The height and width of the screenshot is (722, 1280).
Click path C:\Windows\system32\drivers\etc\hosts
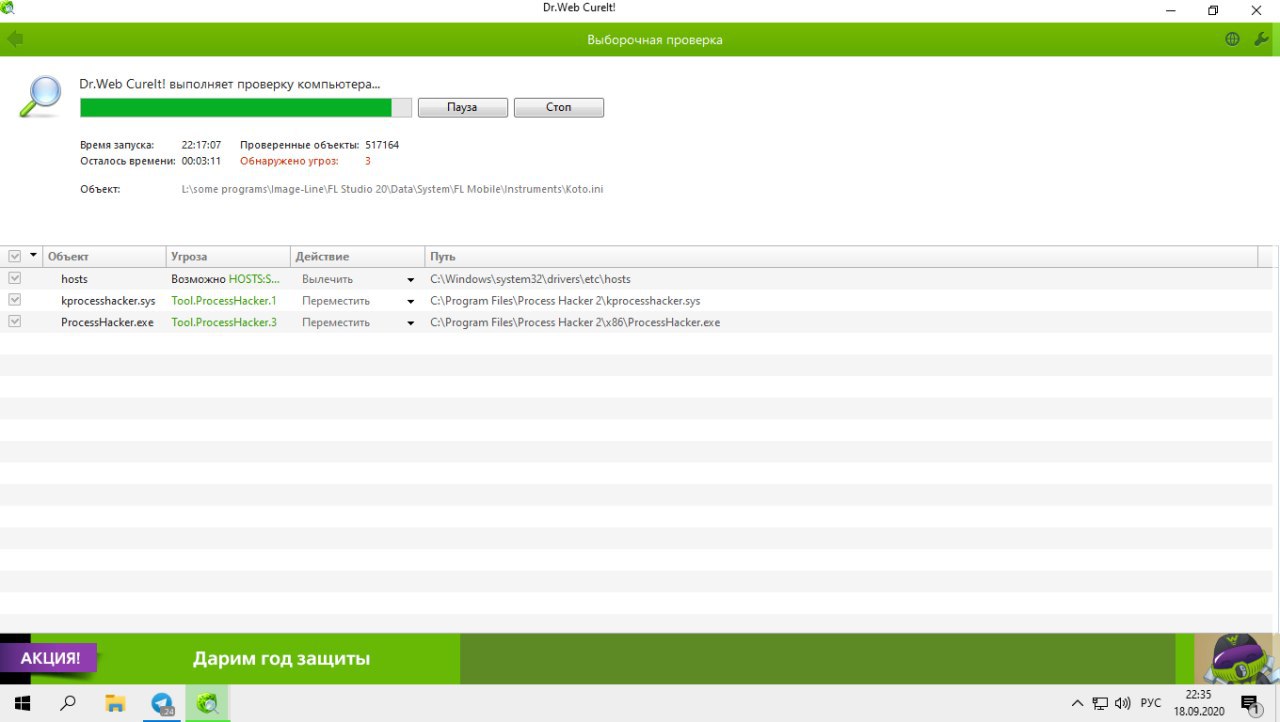[x=530, y=279]
